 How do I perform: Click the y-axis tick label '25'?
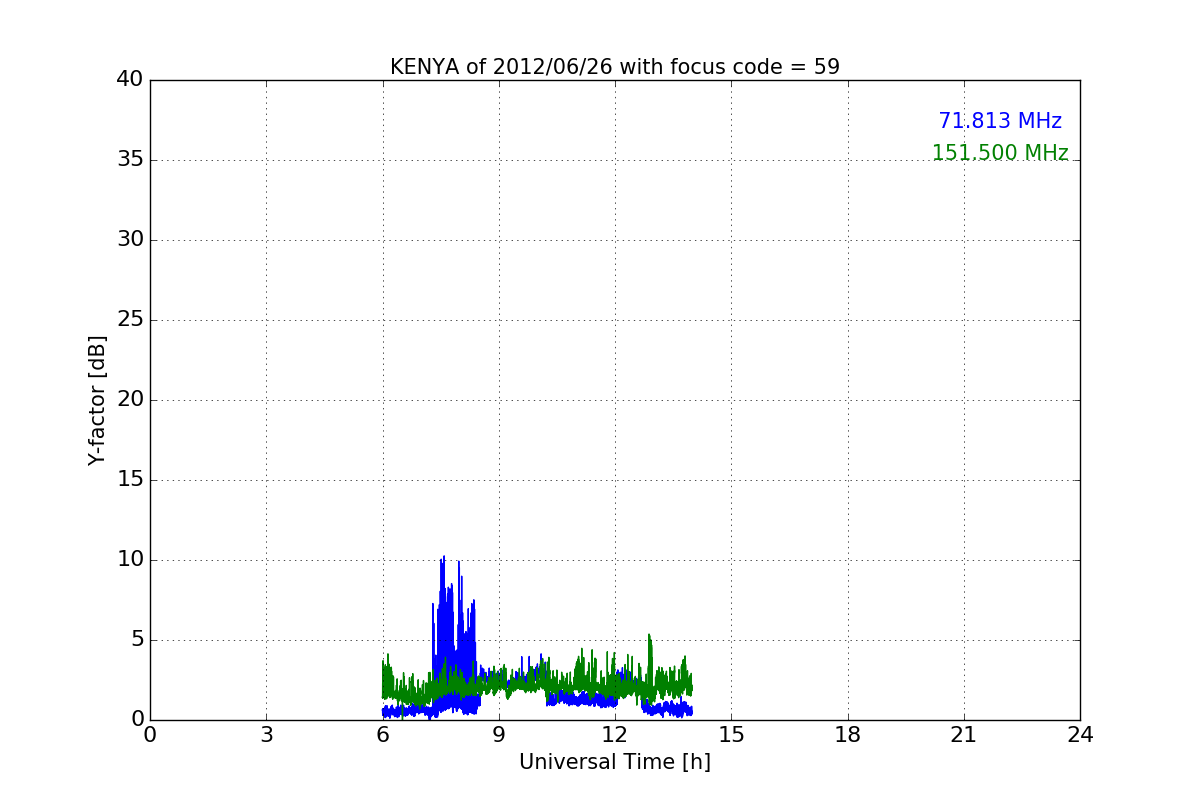coord(130,320)
